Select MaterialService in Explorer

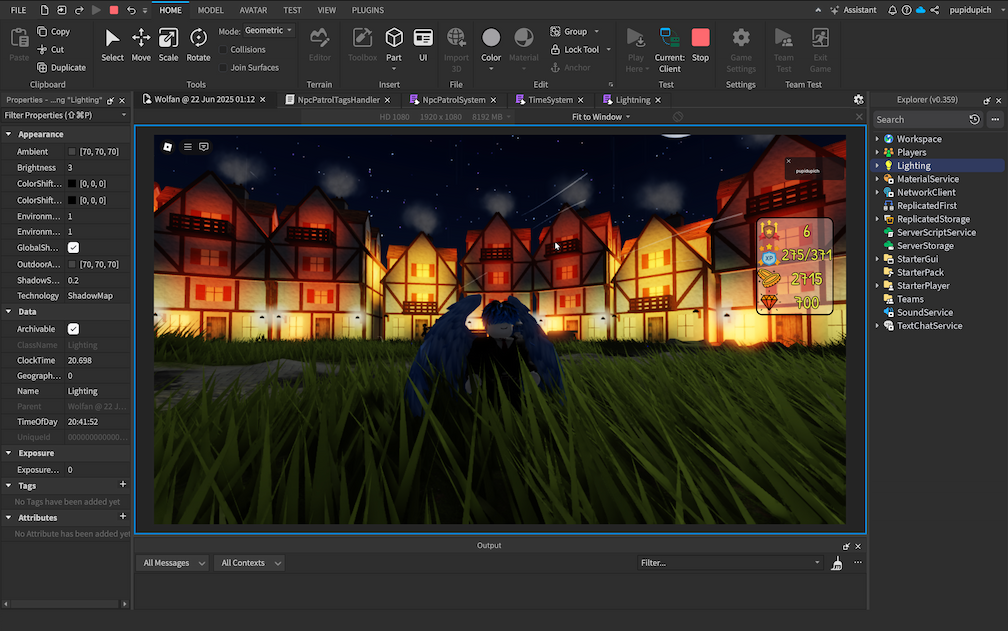pyautogui.click(x=927, y=179)
